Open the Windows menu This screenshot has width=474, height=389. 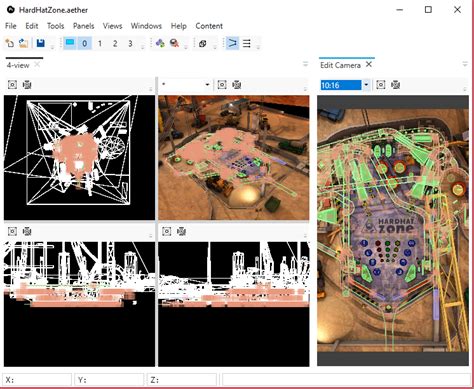(146, 26)
